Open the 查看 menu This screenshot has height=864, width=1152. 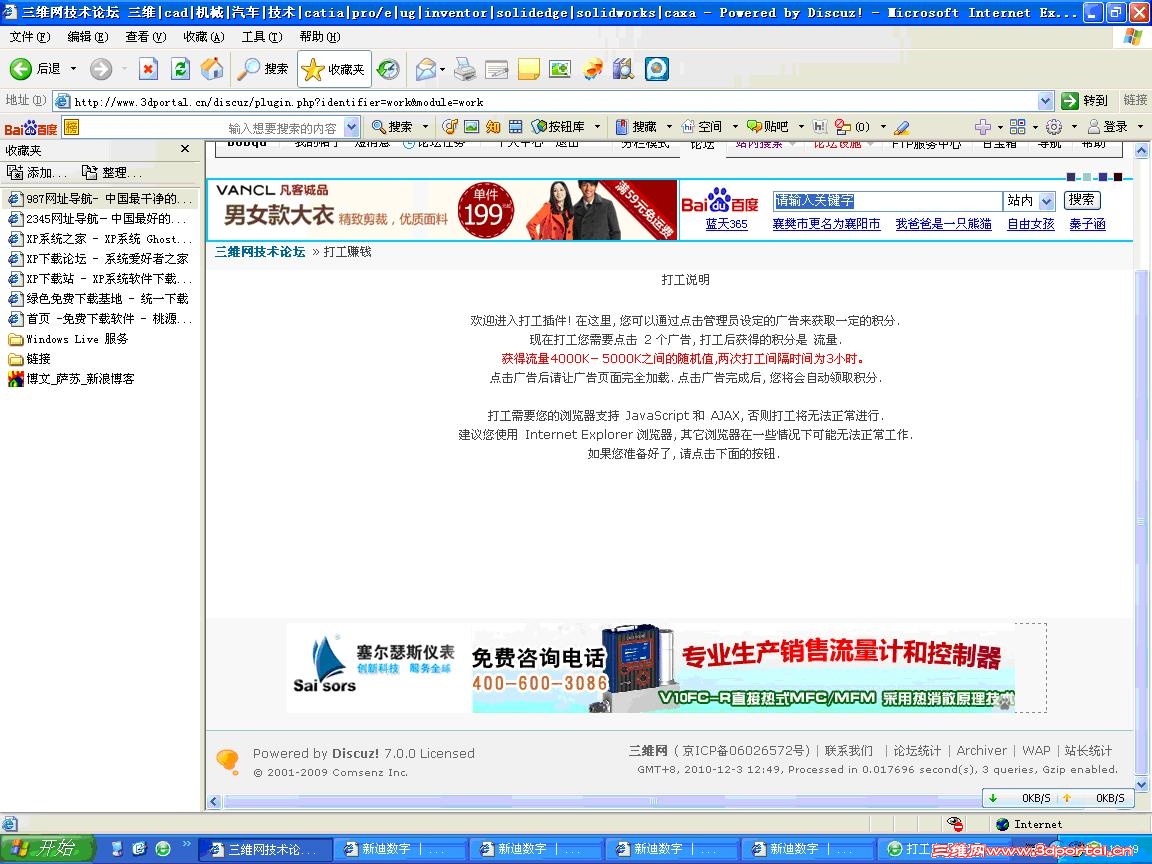pos(145,37)
